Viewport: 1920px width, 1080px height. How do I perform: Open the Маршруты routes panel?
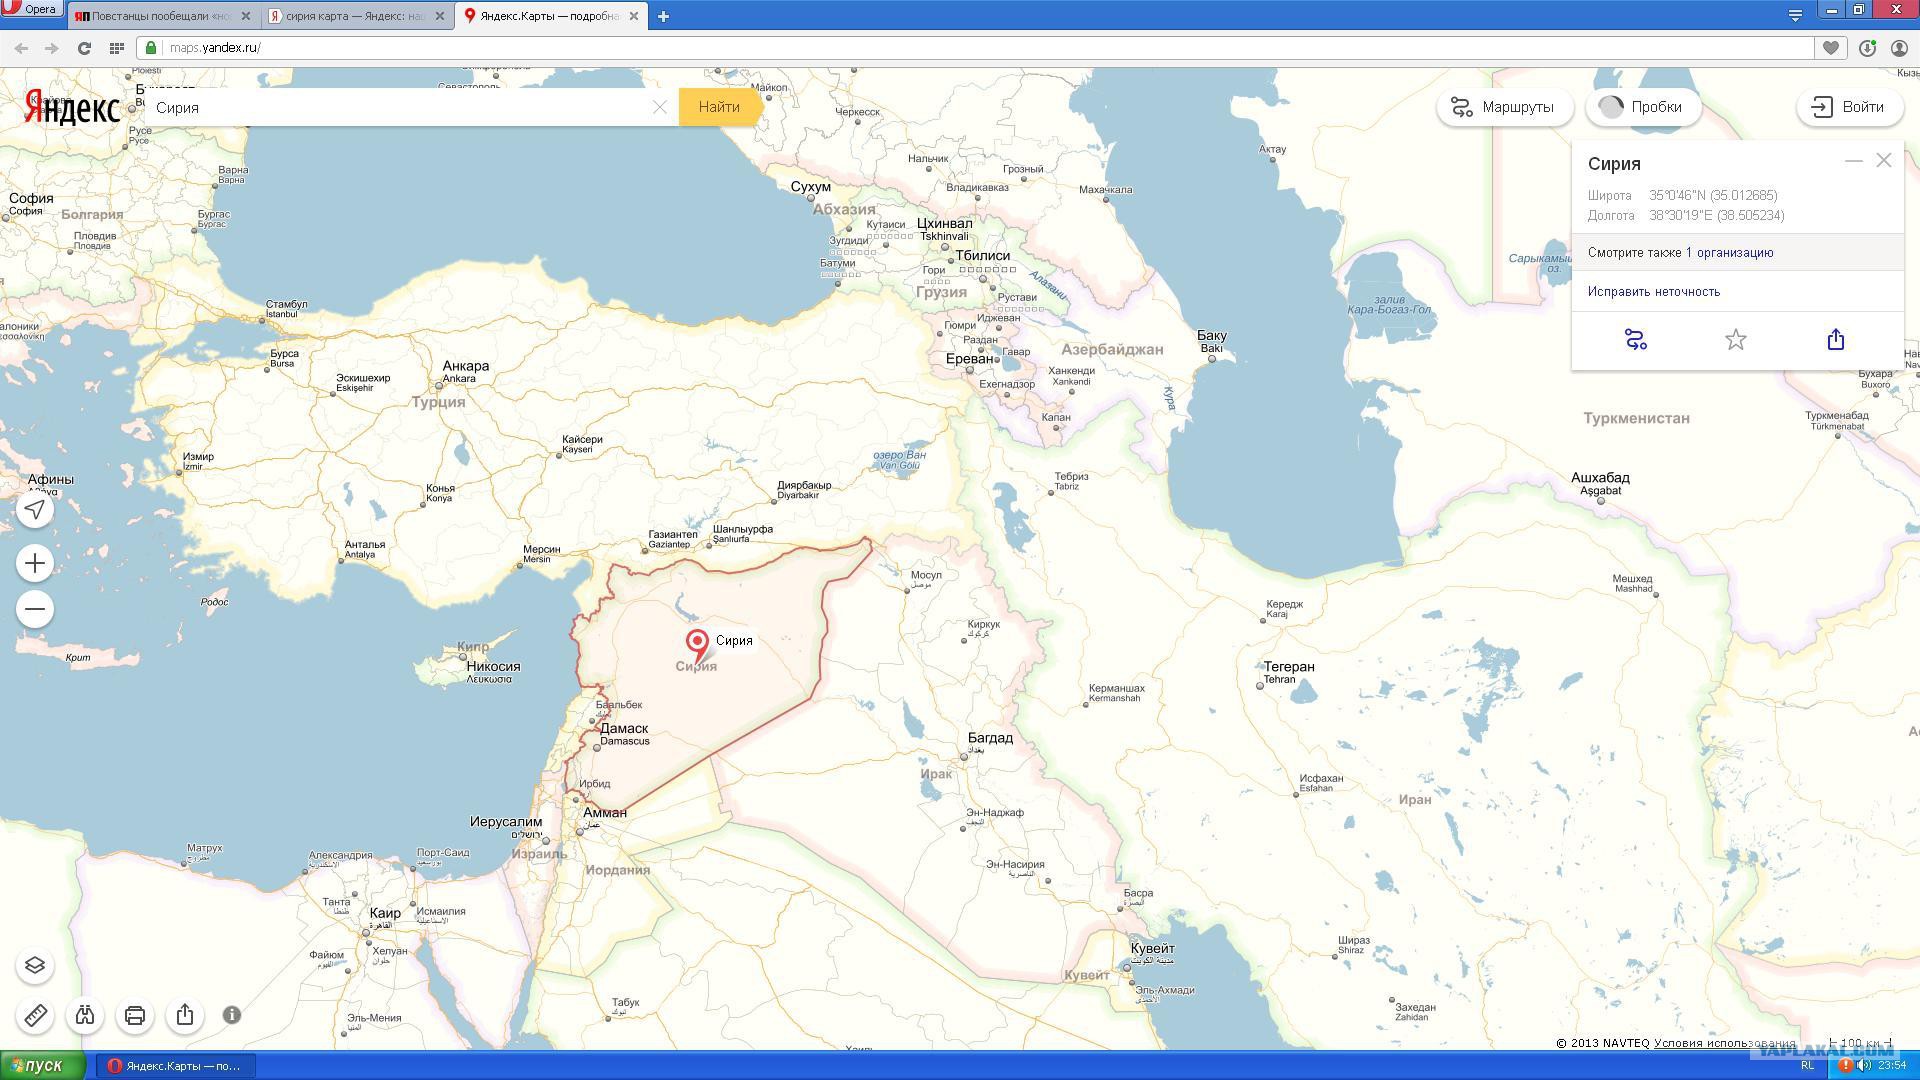1505,107
